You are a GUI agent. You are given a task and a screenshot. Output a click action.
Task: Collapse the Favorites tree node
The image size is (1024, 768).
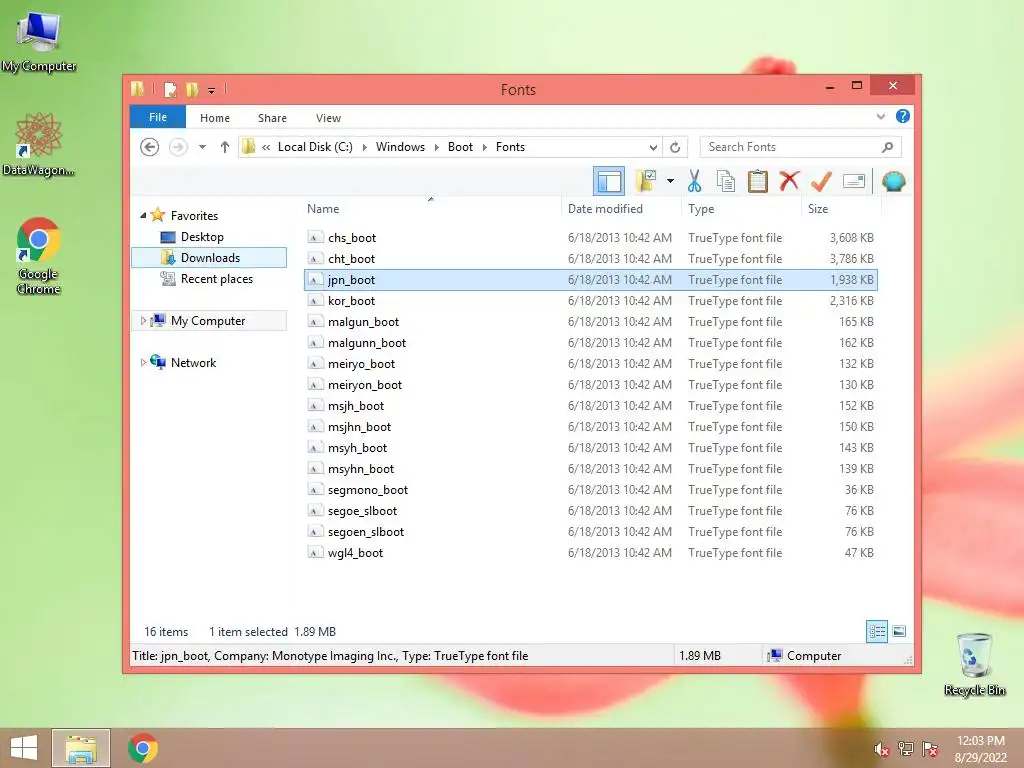point(143,215)
